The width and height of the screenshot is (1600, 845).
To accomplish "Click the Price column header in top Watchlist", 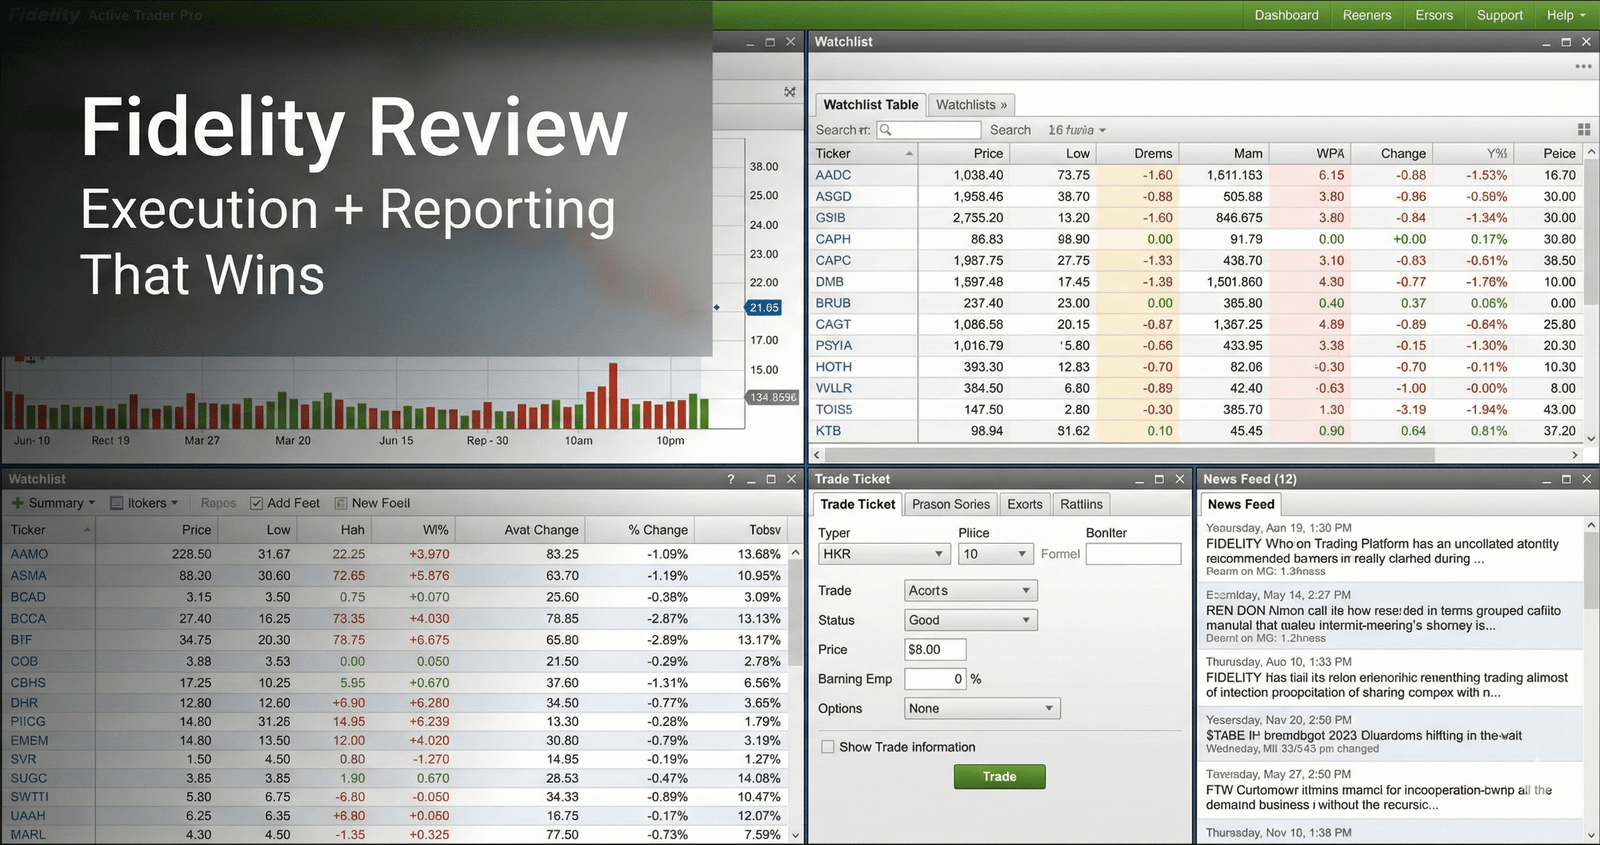I will click(x=987, y=153).
